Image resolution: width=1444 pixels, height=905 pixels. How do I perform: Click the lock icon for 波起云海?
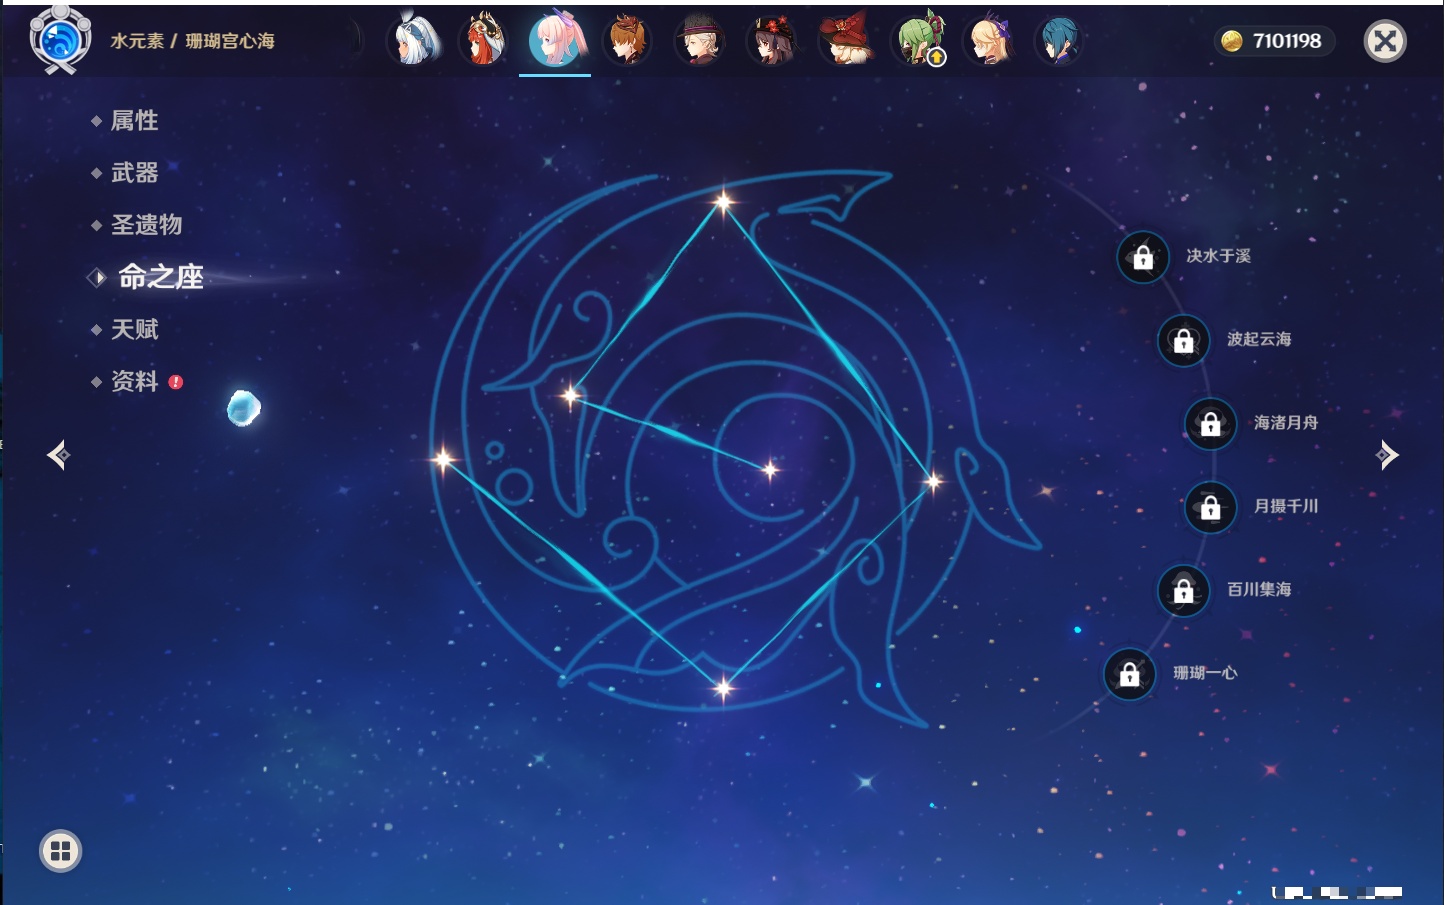[1183, 340]
